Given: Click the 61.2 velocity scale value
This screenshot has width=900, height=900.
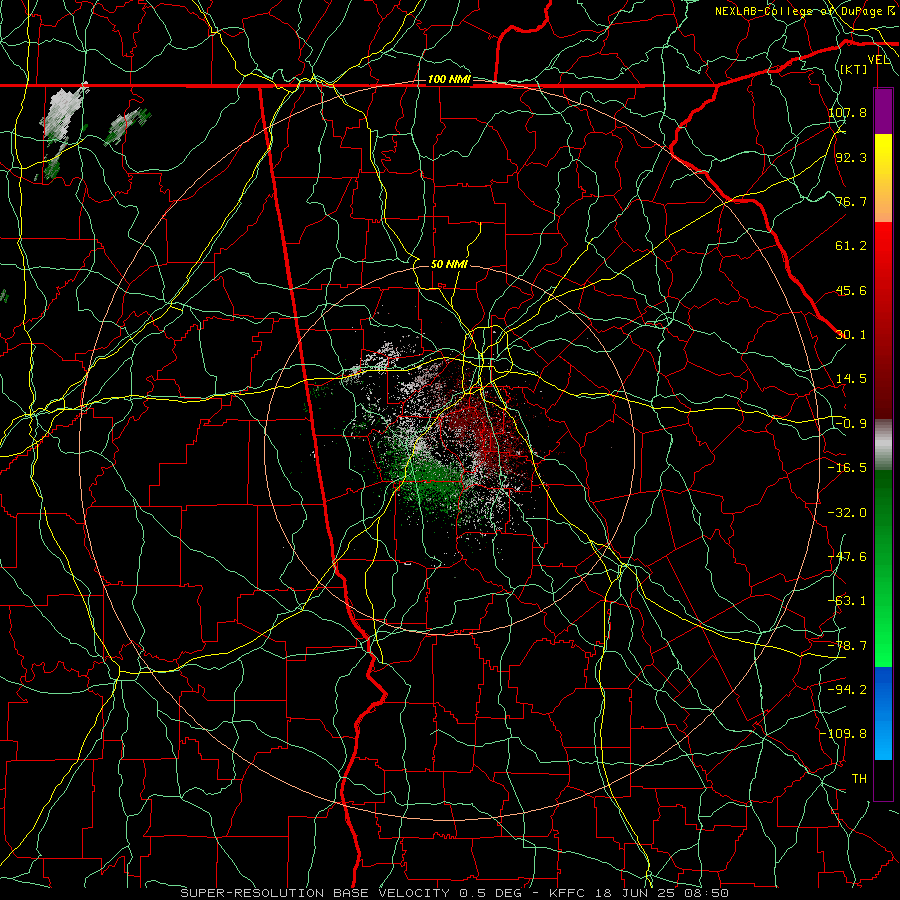Looking at the screenshot, I should point(851,246).
